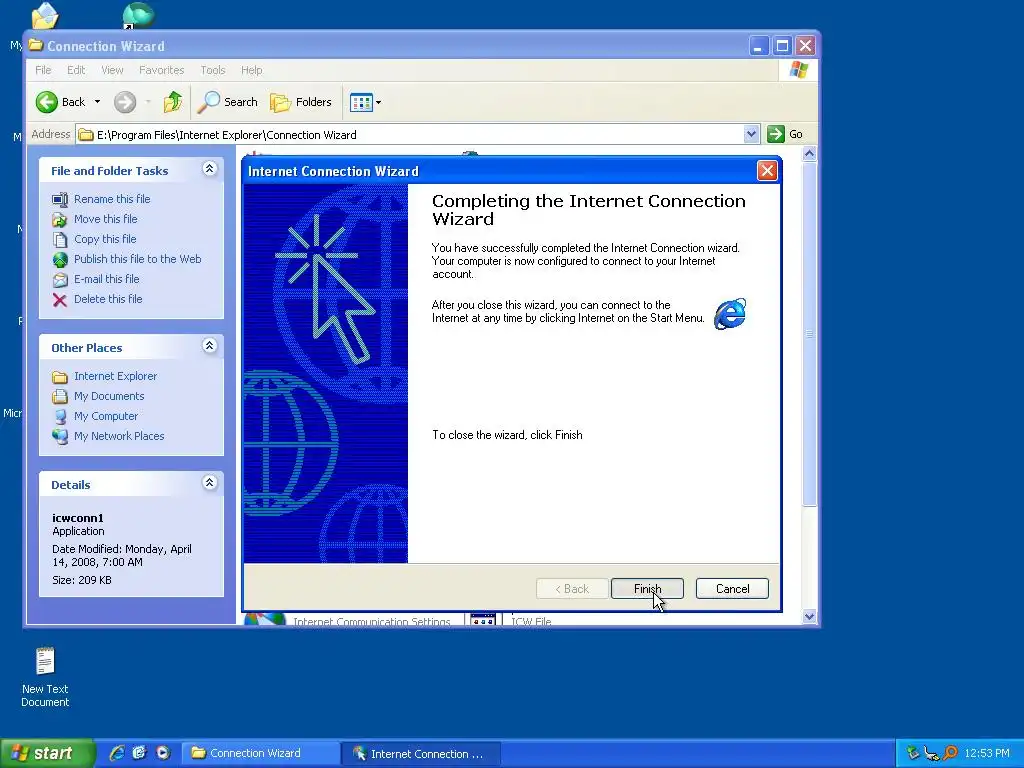The height and width of the screenshot is (768, 1024).
Task: Open the View menu
Action: pyautogui.click(x=112, y=70)
